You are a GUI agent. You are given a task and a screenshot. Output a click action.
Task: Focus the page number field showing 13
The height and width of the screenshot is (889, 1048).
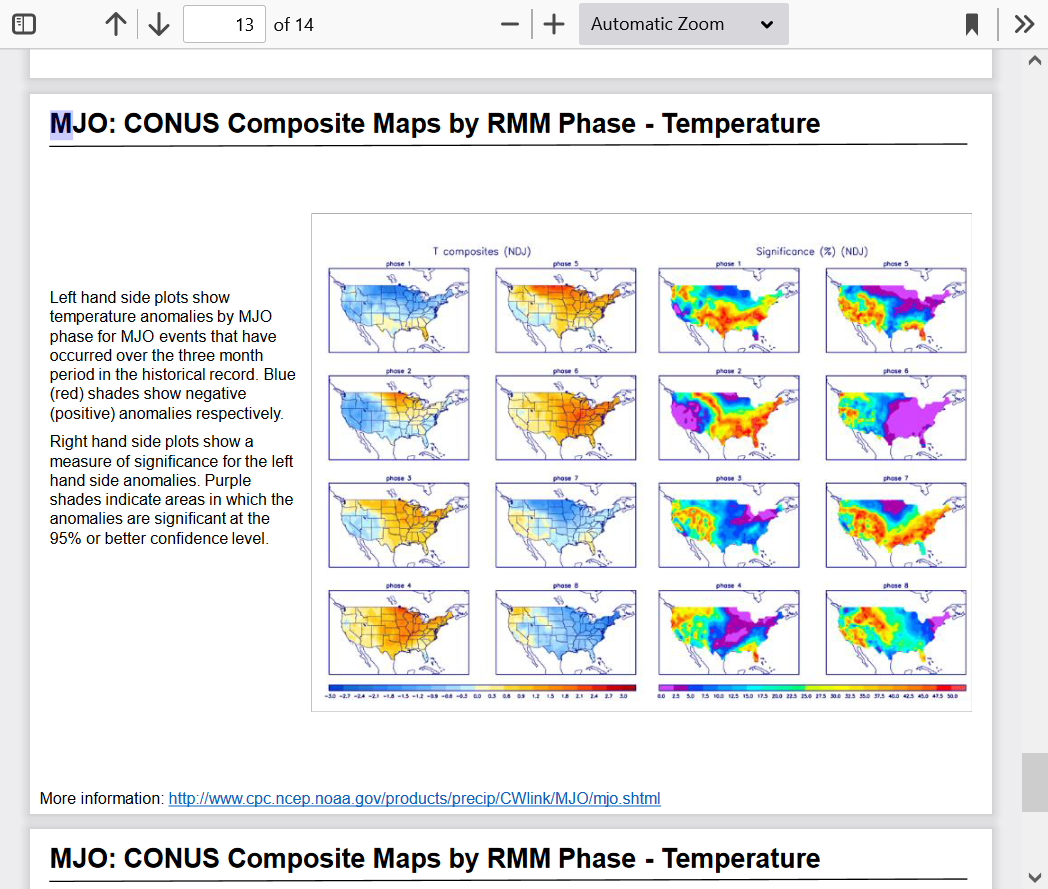point(224,24)
